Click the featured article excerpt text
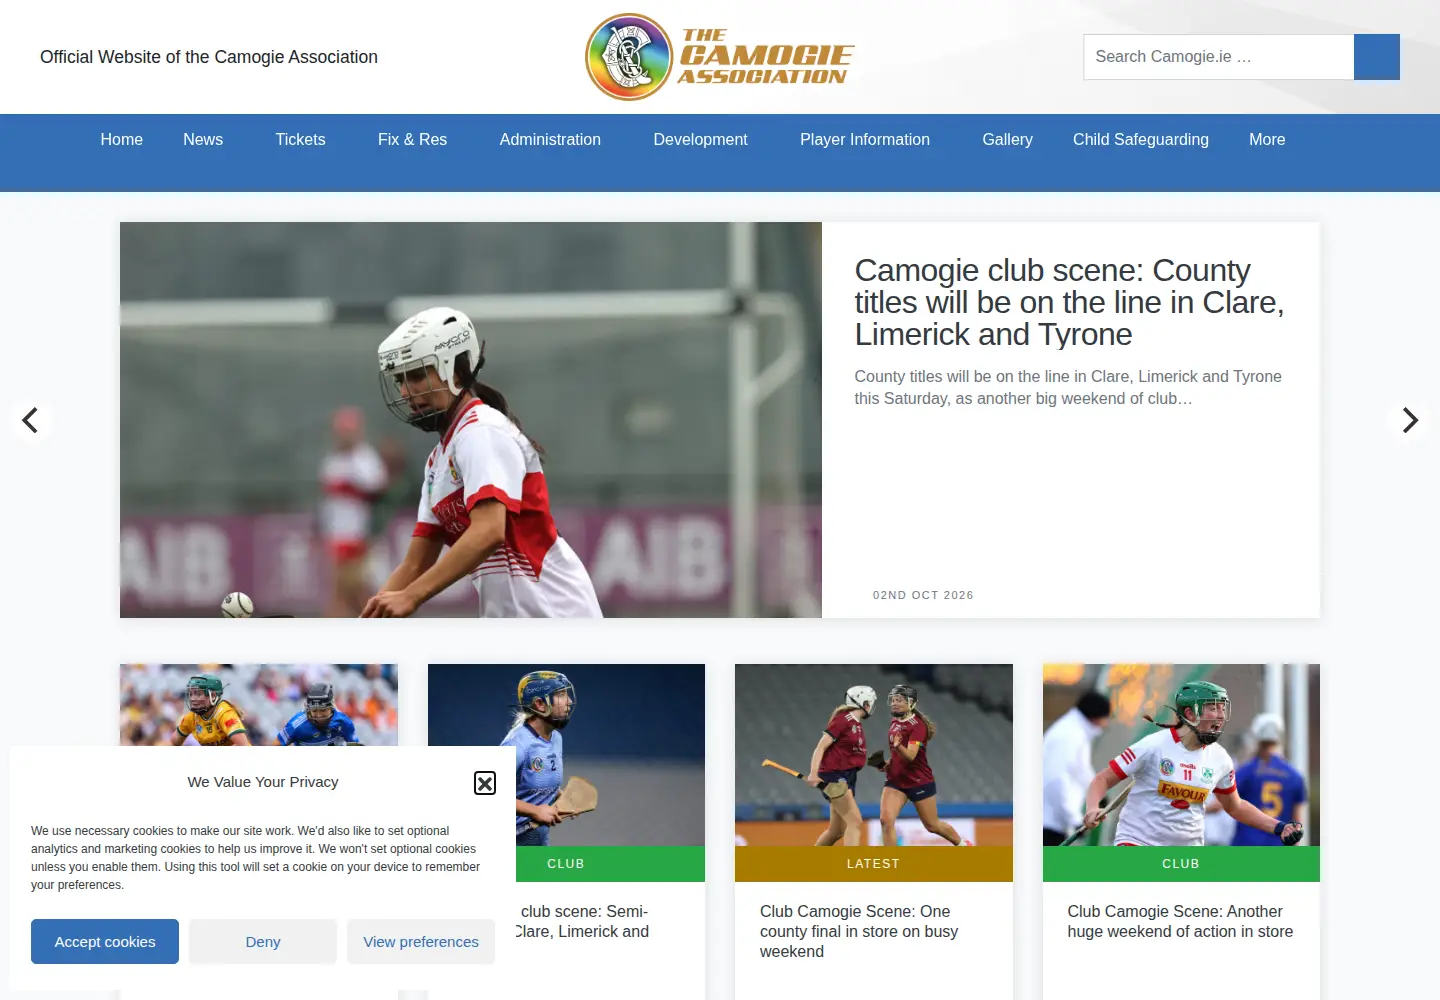 [1068, 387]
